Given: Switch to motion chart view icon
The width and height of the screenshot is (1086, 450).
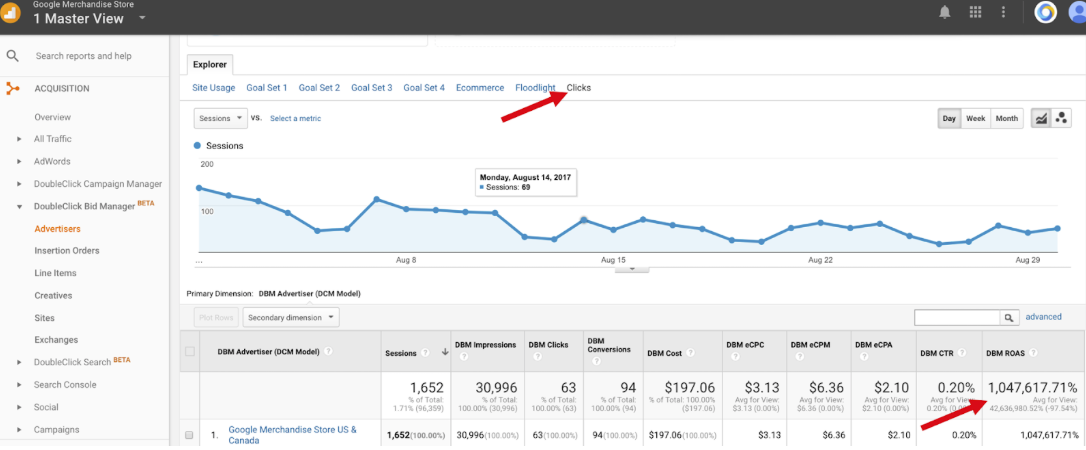Looking at the screenshot, I should click(1062, 118).
